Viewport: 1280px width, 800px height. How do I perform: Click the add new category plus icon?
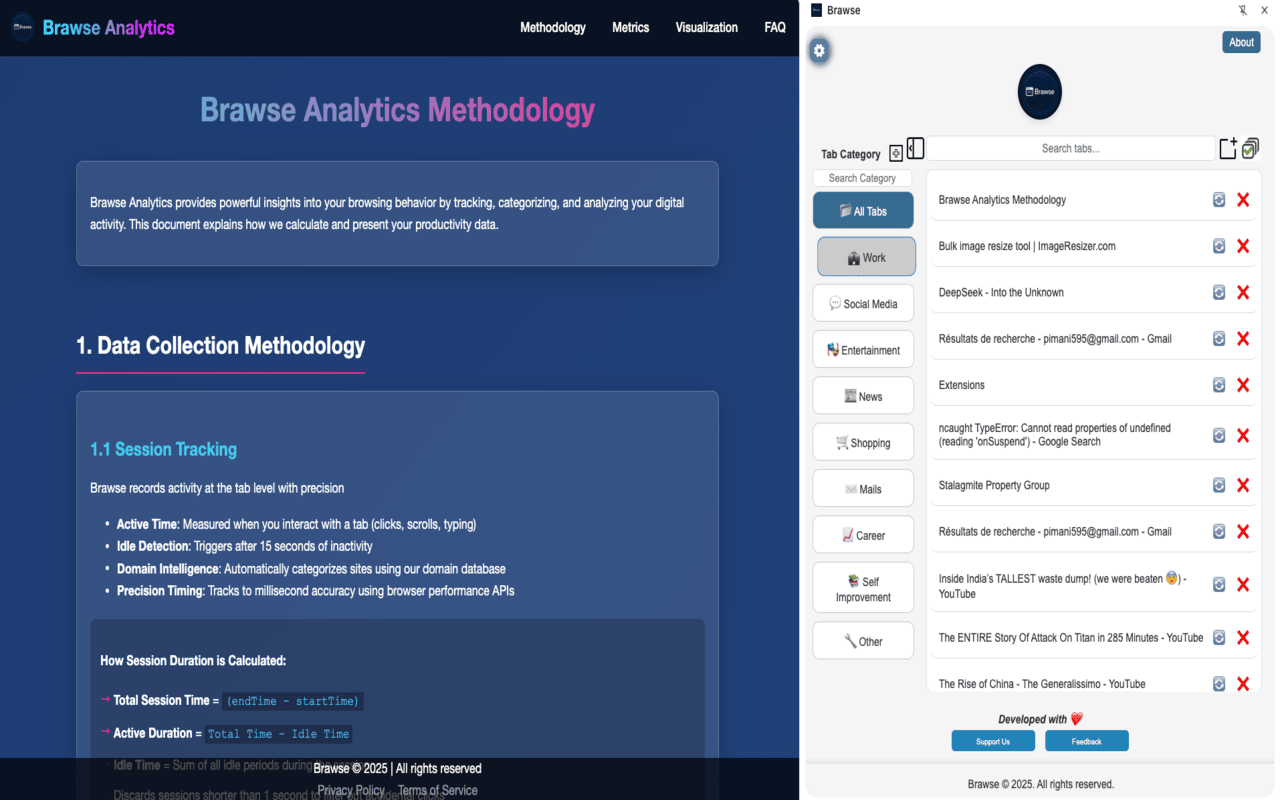(896, 153)
